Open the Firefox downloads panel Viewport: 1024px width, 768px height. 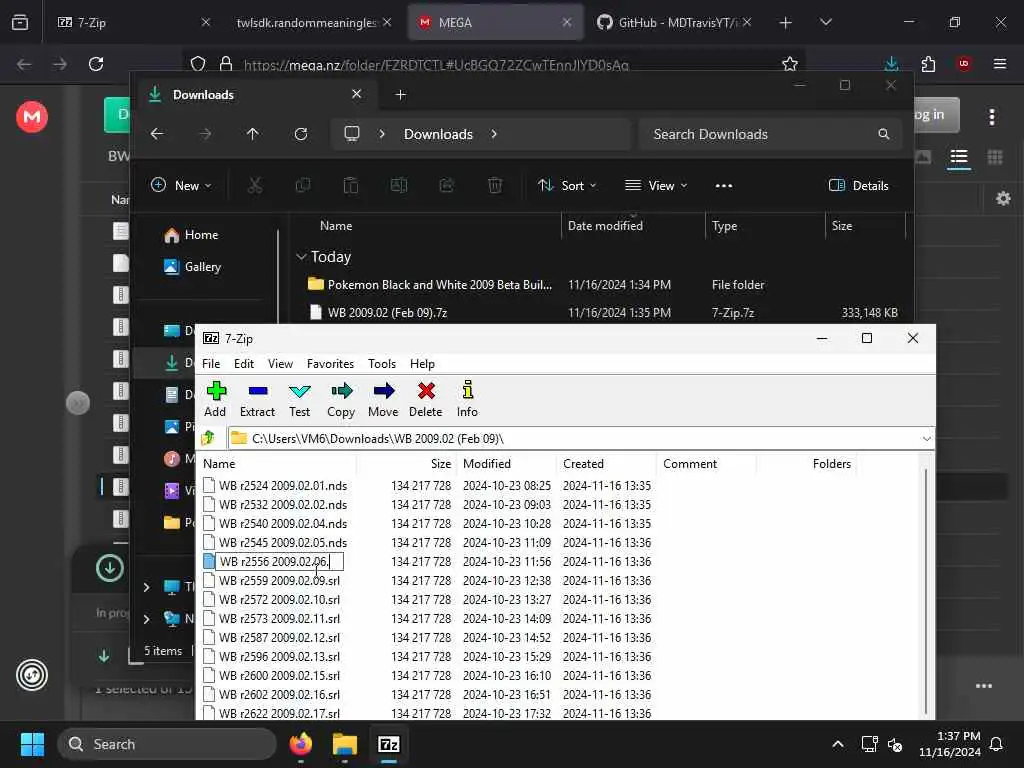(x=891, y=64)
